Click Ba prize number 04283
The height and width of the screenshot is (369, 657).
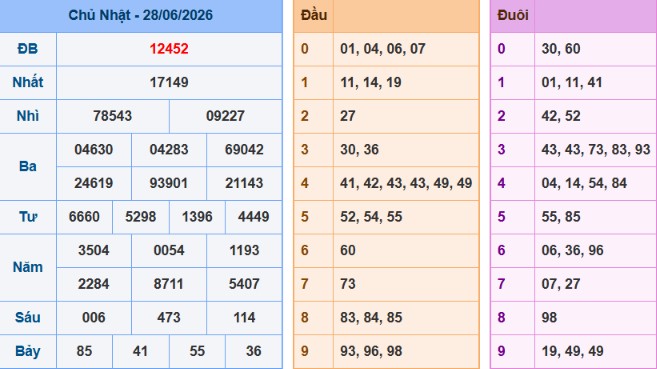(169, 150)
